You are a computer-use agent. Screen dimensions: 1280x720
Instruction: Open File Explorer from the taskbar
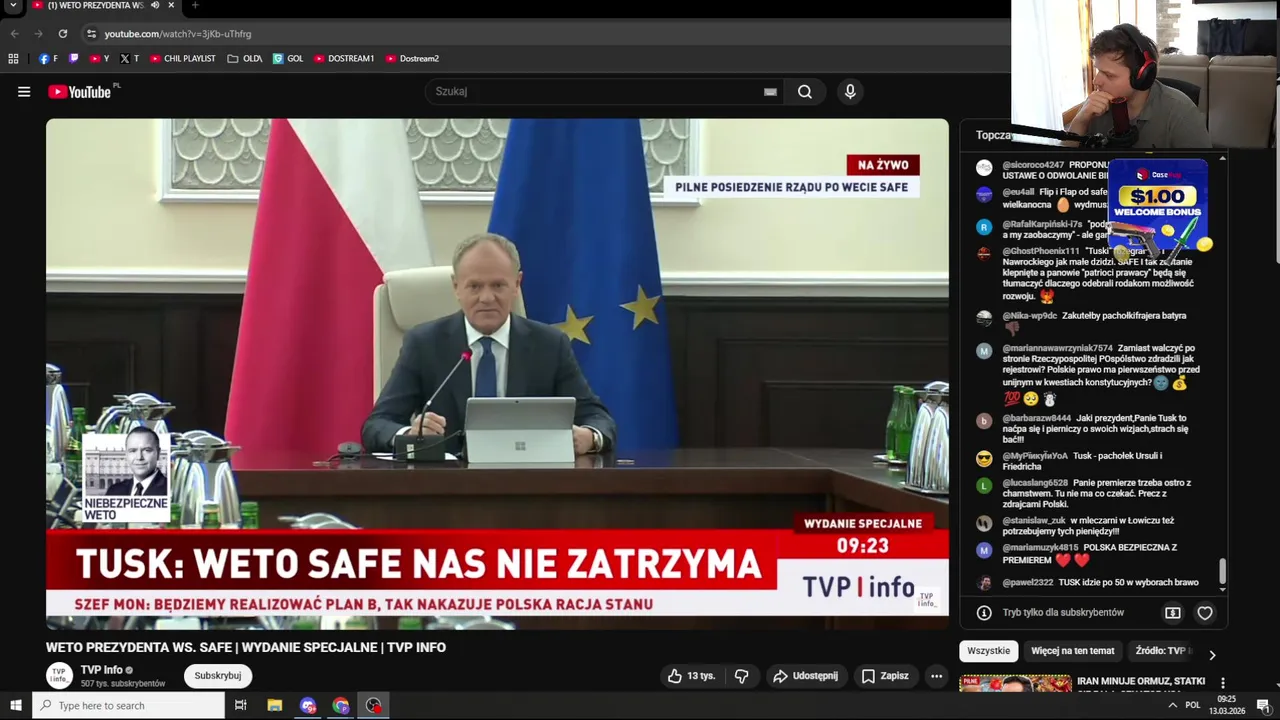click(275, 706)
